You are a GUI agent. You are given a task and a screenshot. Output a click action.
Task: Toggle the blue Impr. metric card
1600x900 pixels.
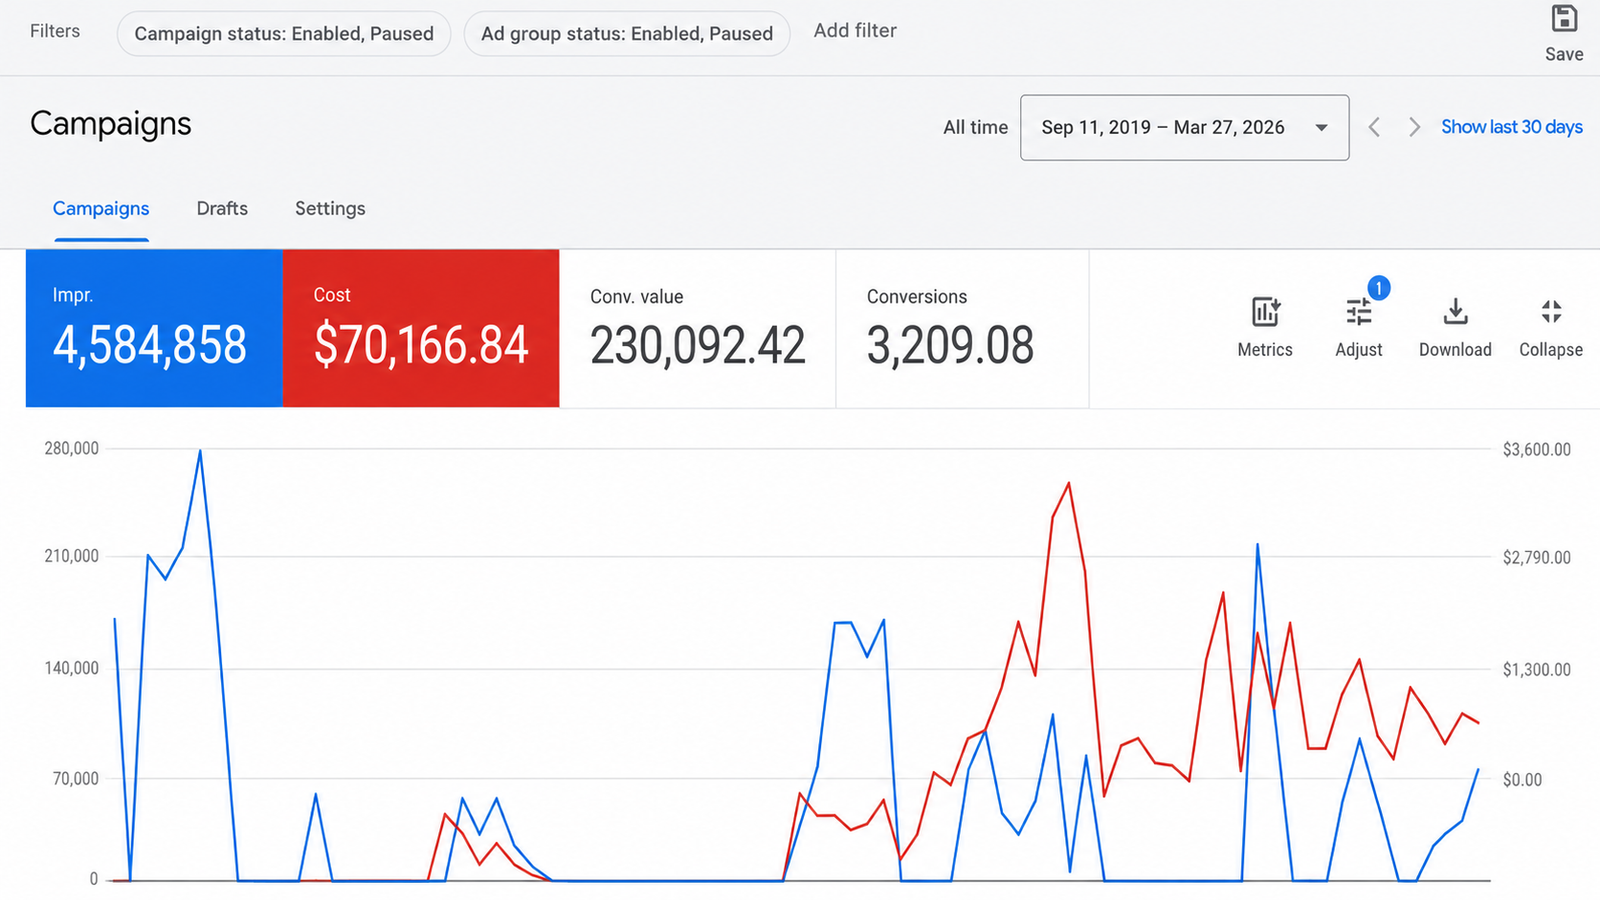tap(154, 328)
